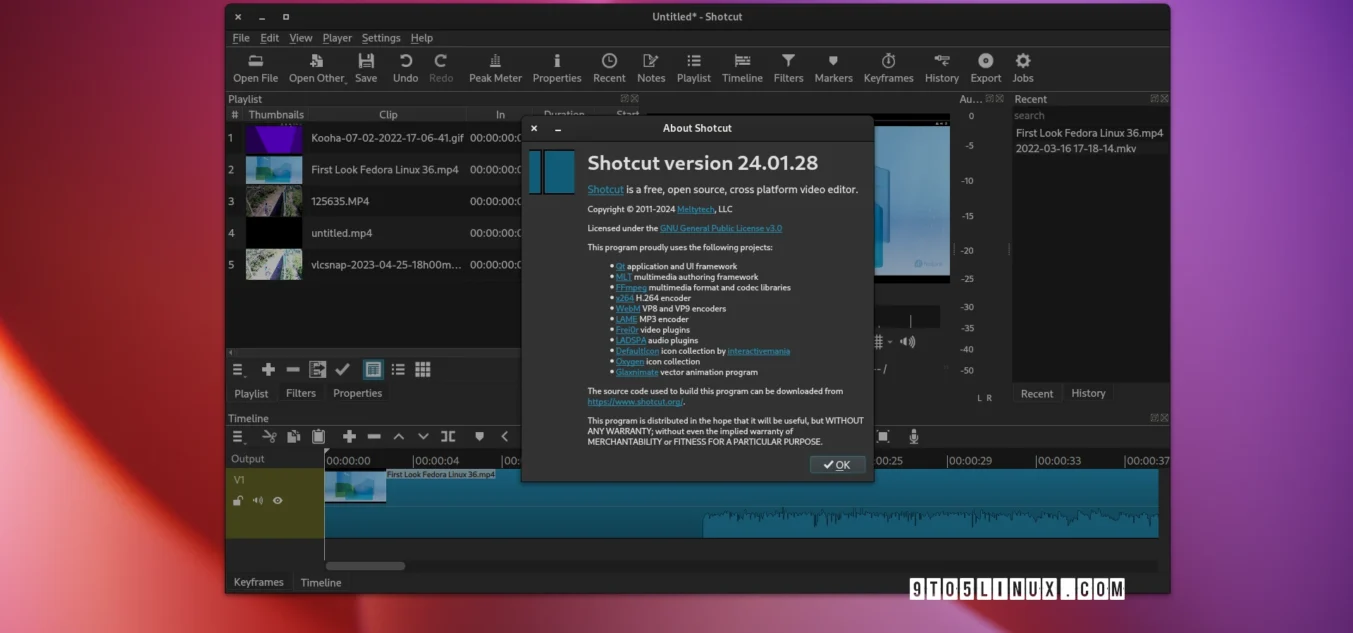
Task: Click the Recent panel search field
Action: tap(1089, 116)
